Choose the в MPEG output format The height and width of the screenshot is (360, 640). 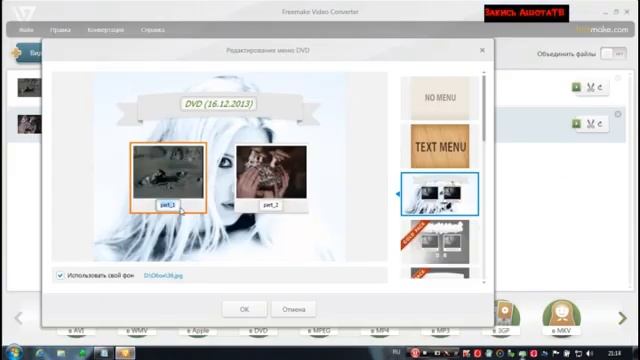319,331
